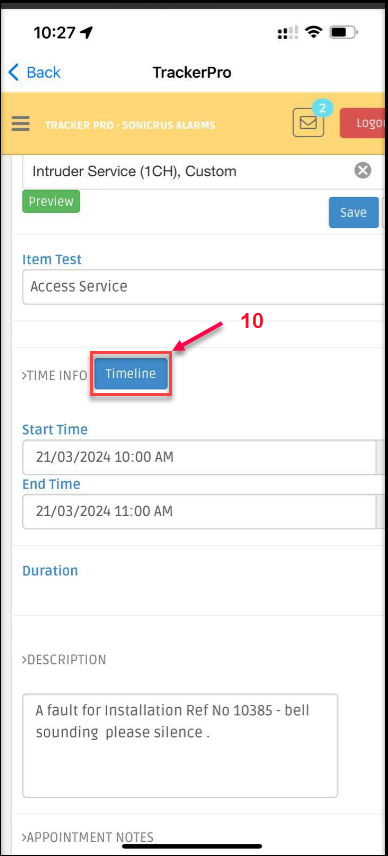
Task: Open the mail envelope messages icon
Action: click(308, 122)
